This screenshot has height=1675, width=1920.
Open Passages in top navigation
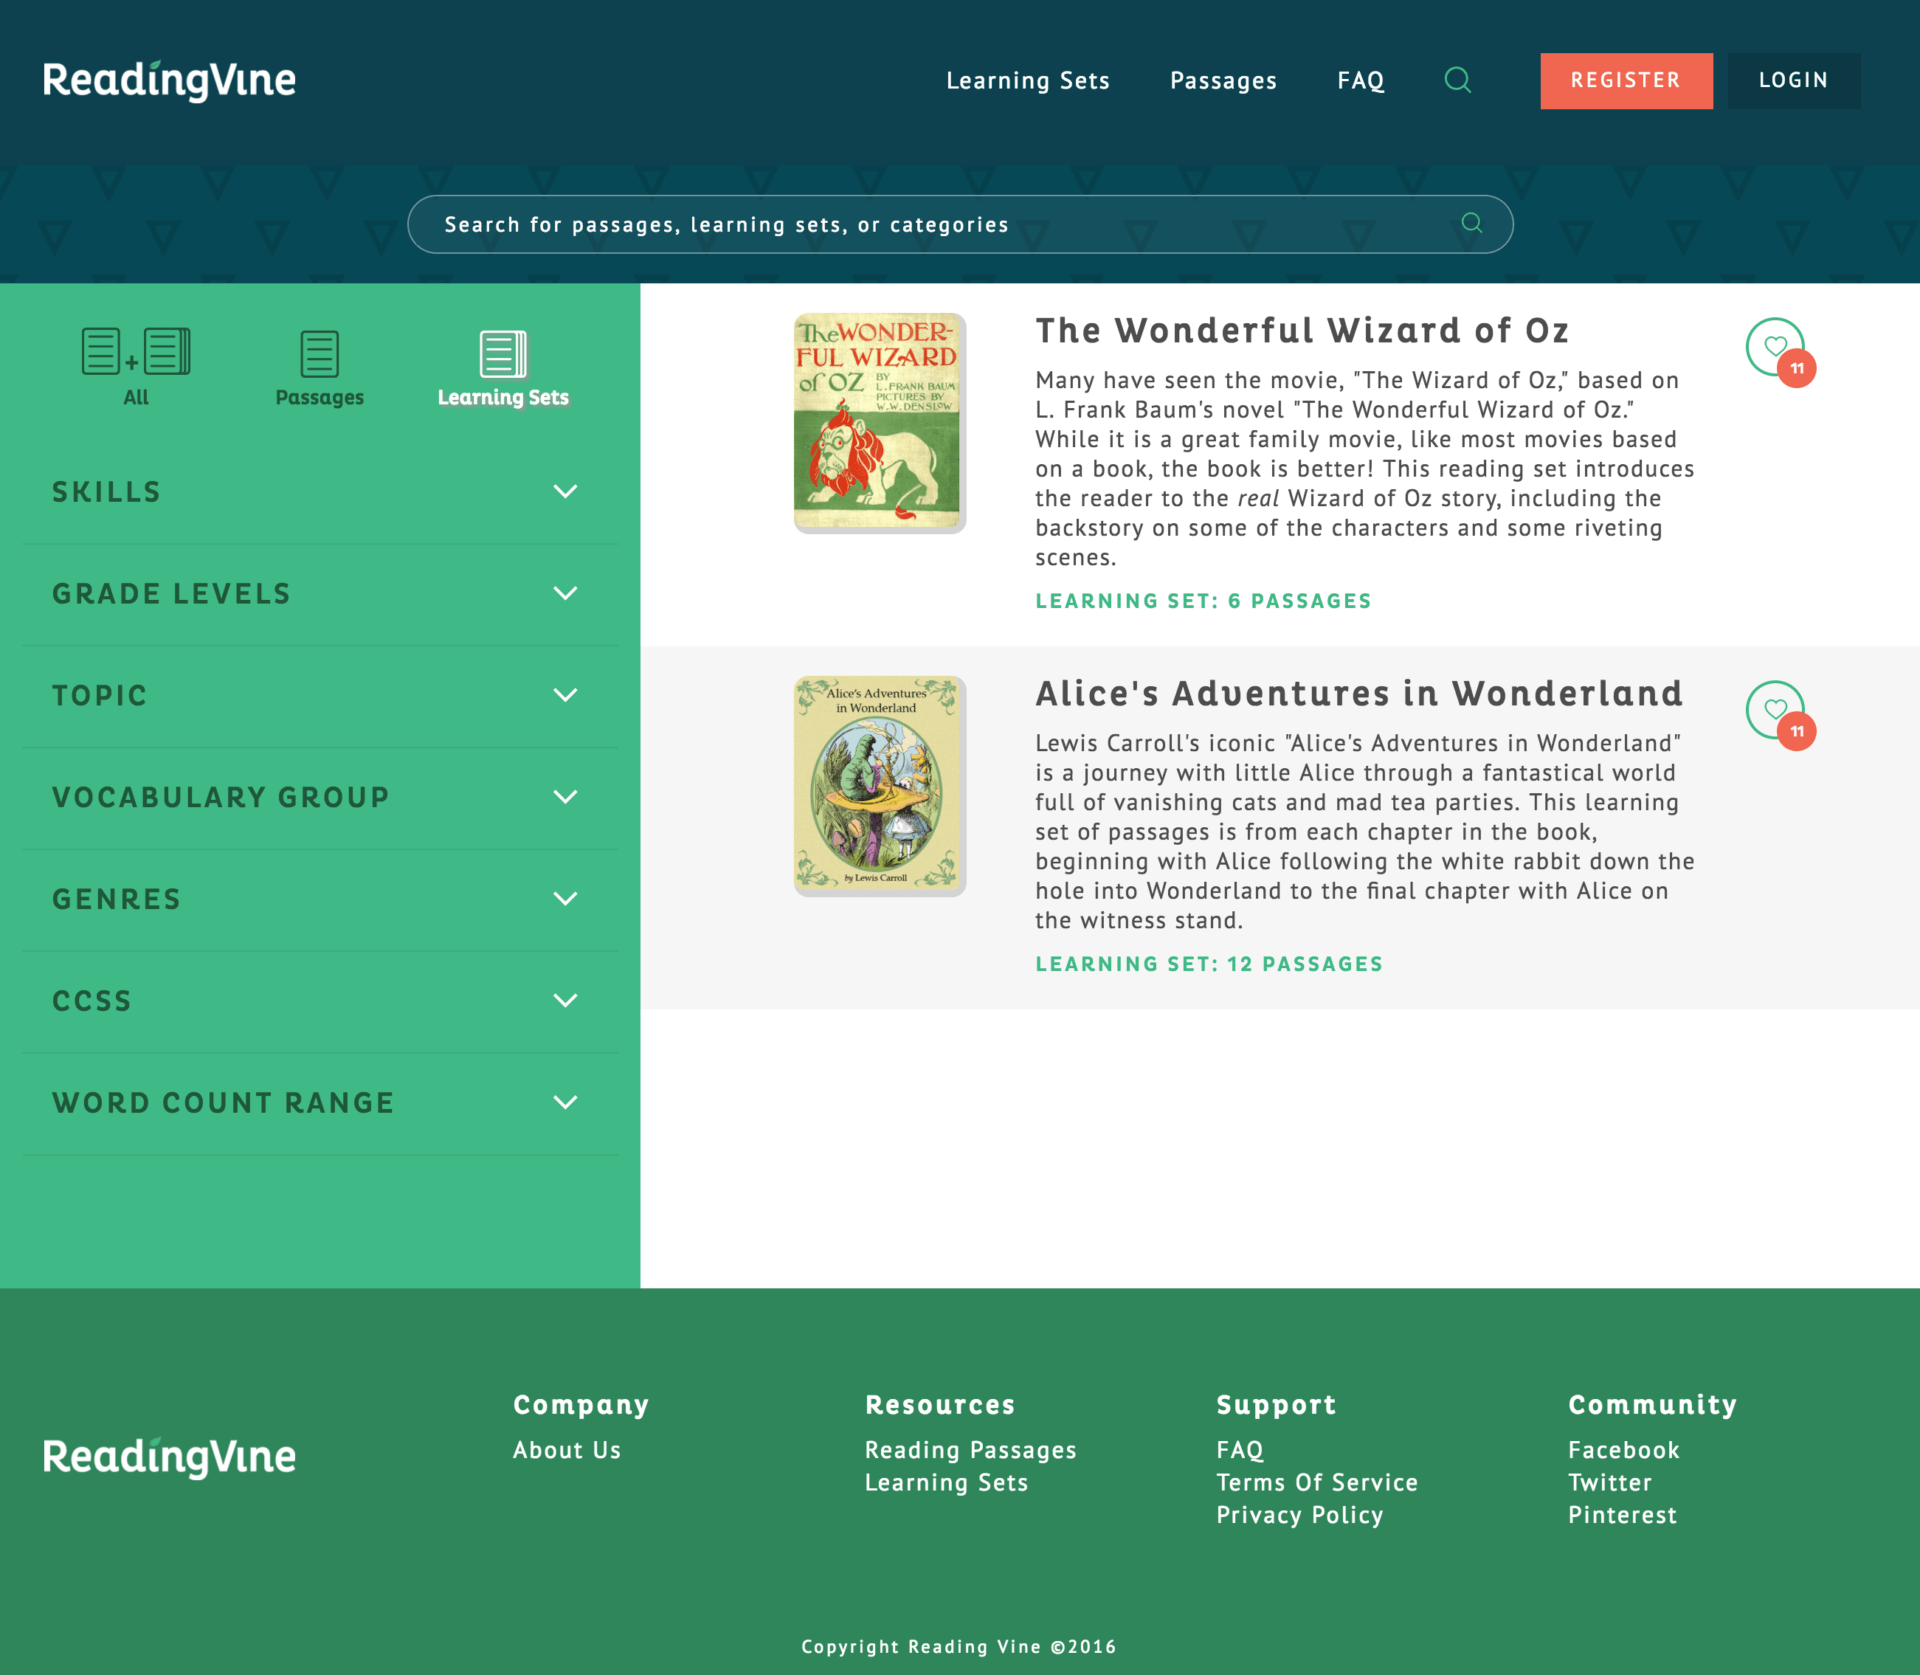1223,81
